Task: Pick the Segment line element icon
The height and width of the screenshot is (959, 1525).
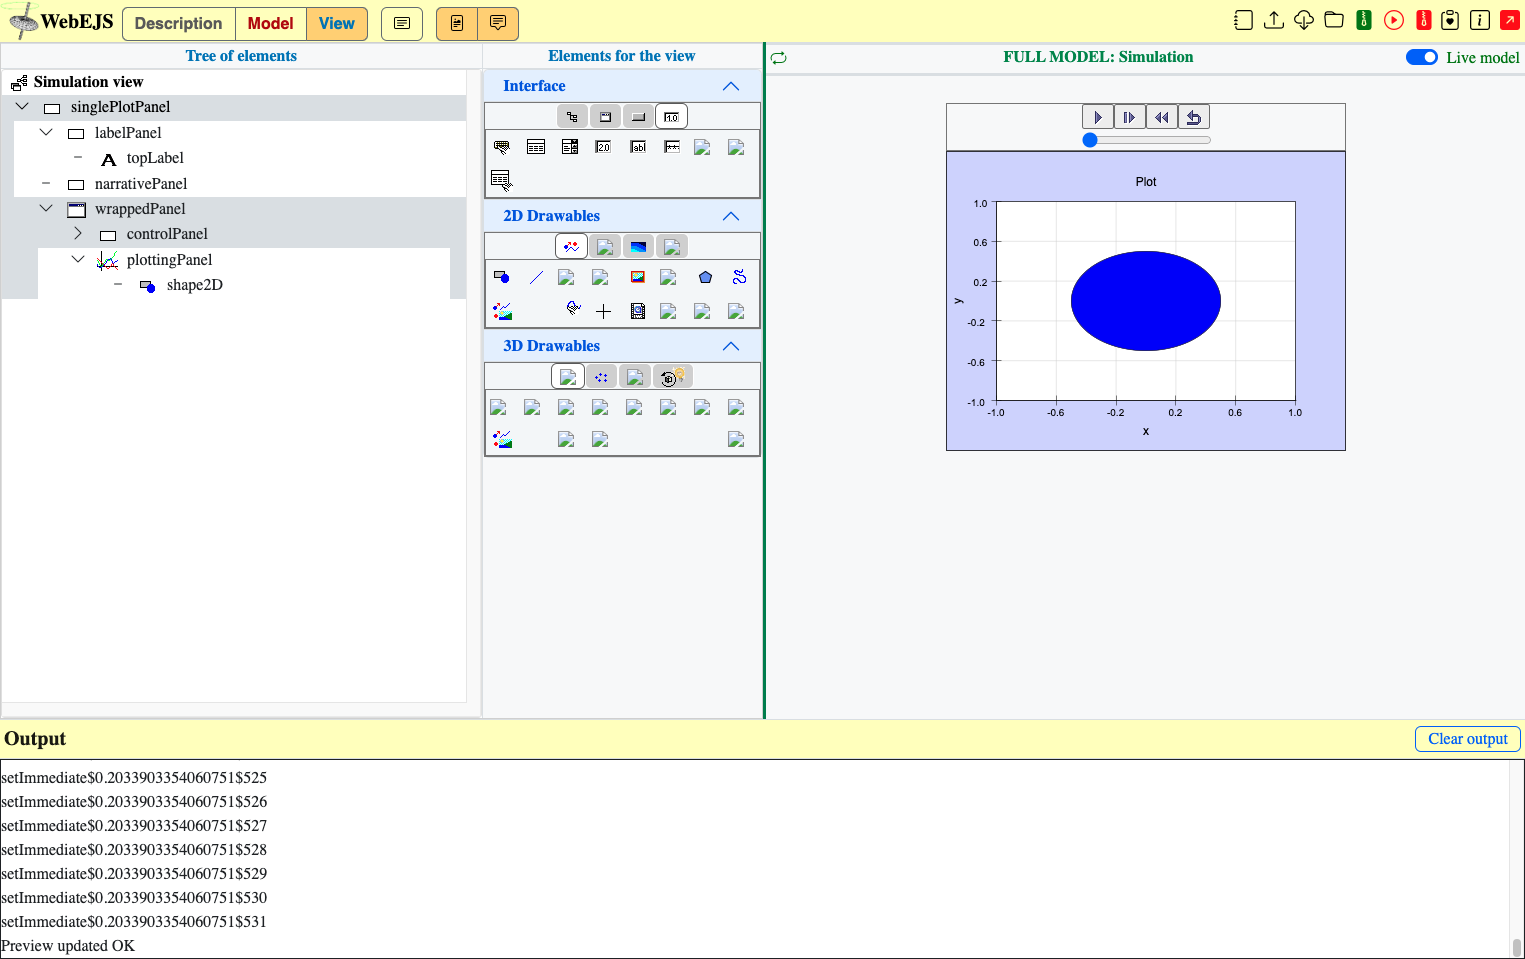Action: [536, 277]
